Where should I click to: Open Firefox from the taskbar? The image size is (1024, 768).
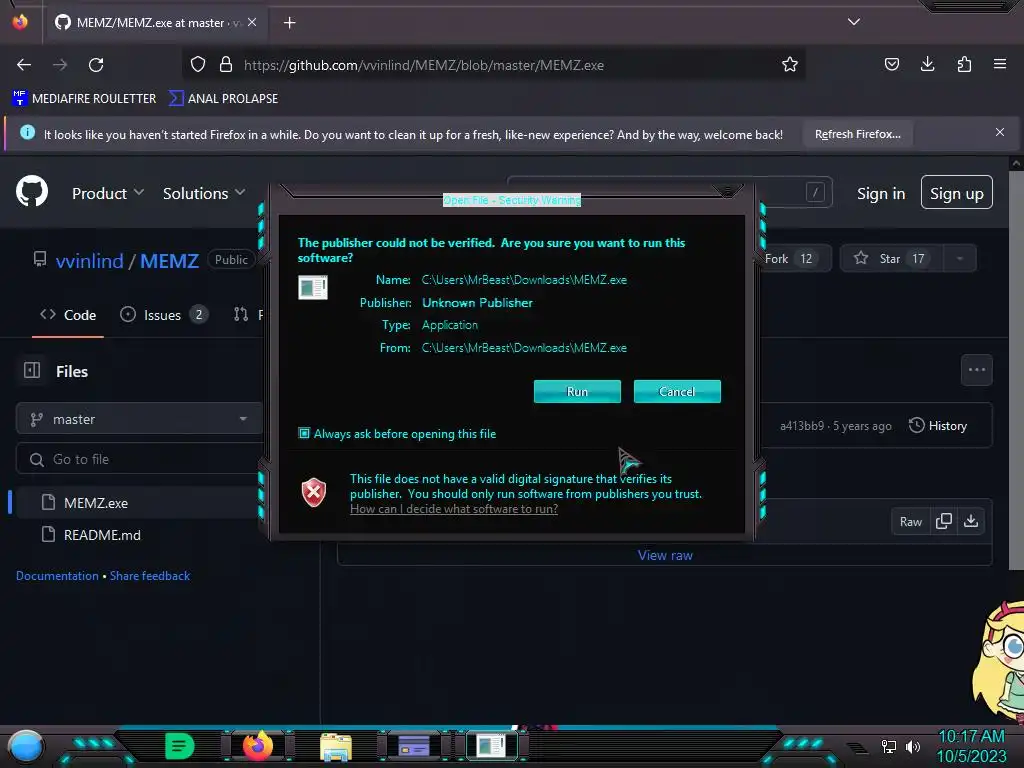pyautogui.click(x=258, y=746)
